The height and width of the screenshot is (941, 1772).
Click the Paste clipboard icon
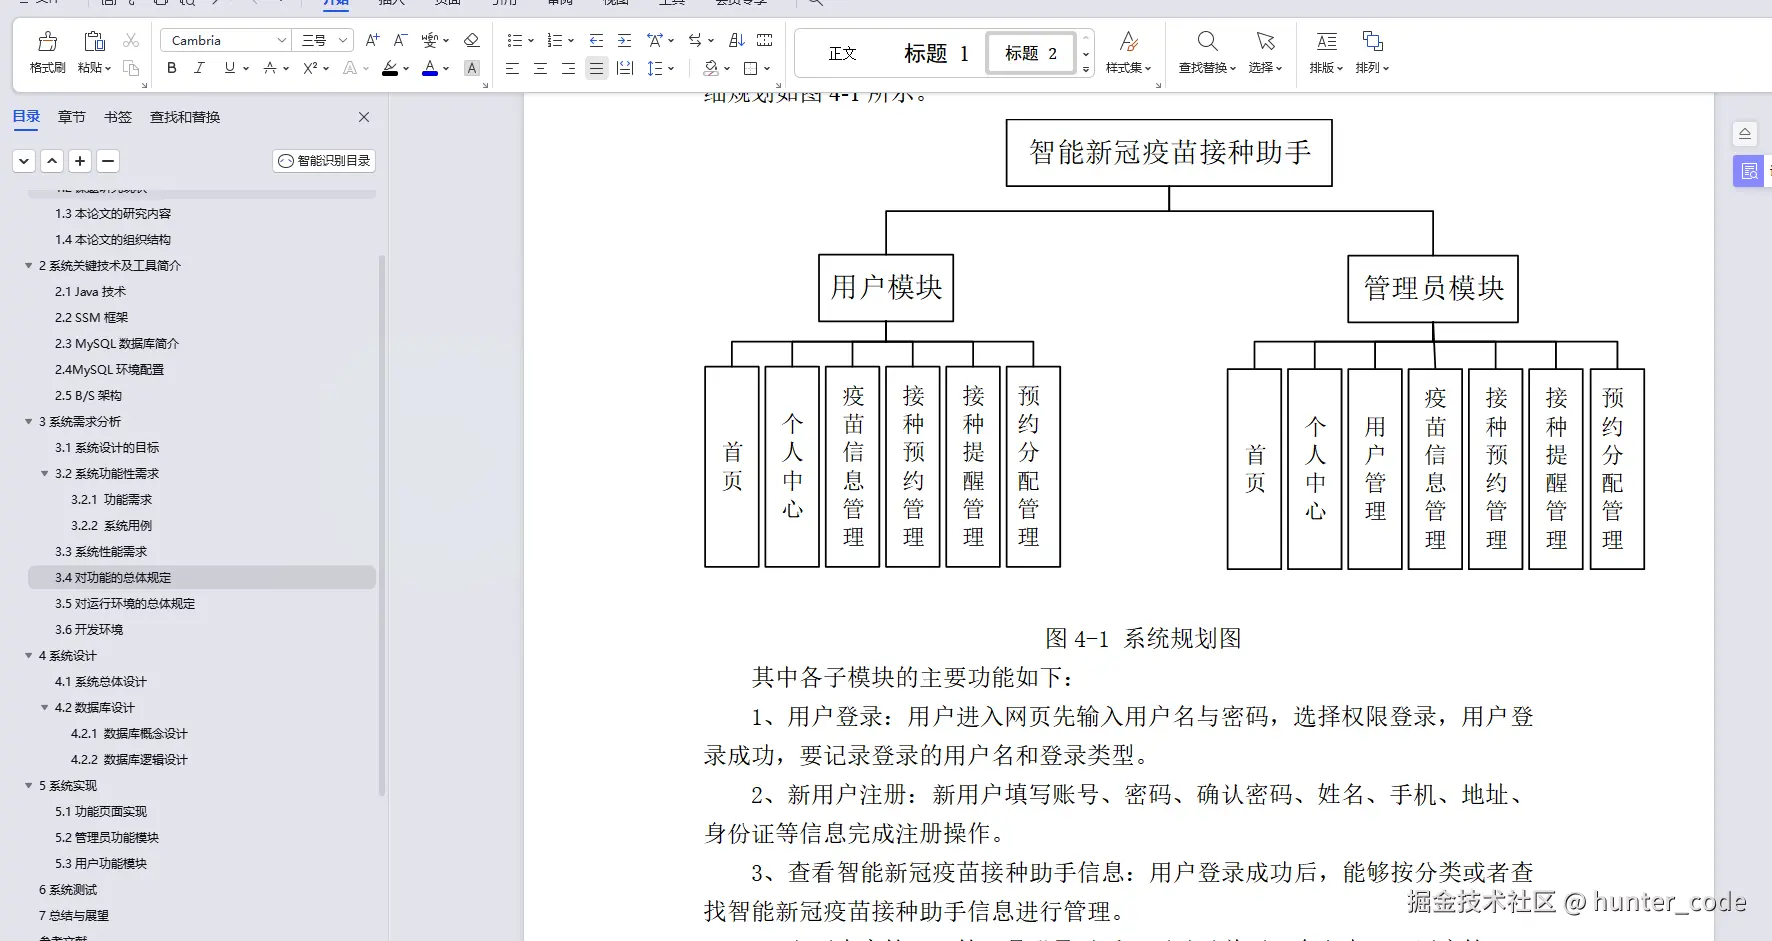94,41
